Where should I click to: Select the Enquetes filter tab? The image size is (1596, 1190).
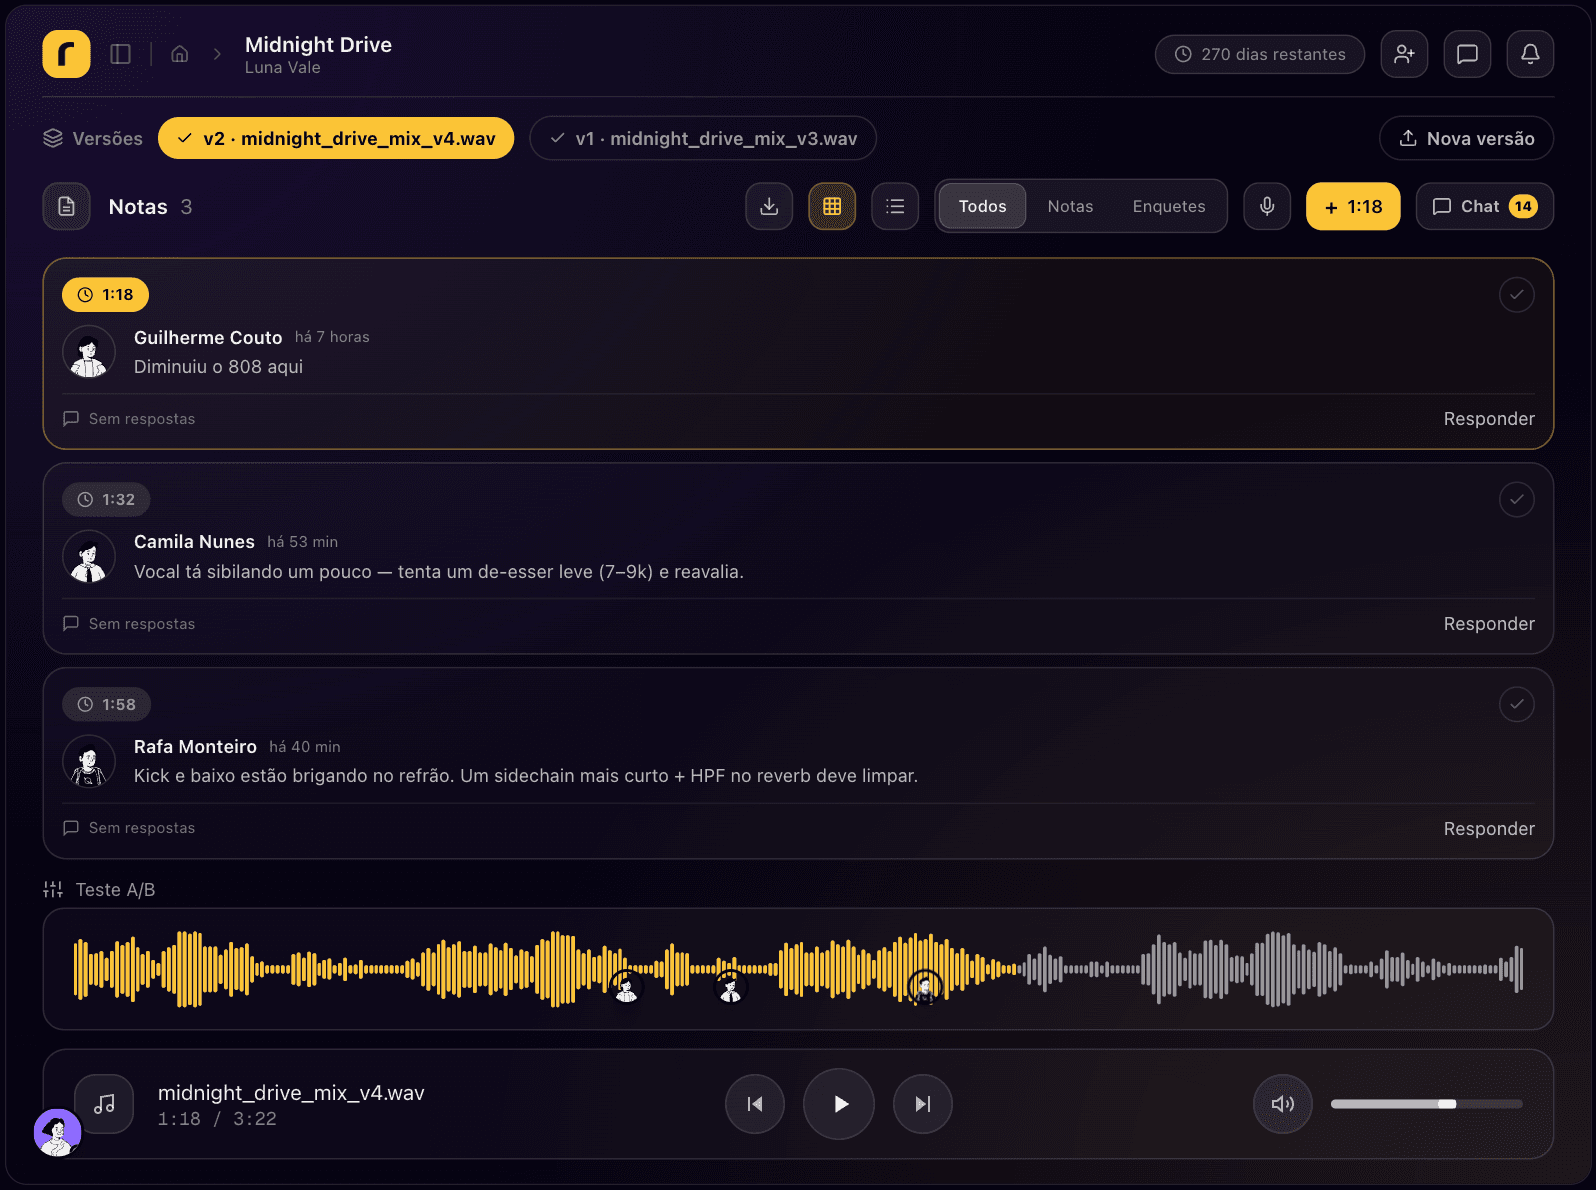coord(1169,206)
